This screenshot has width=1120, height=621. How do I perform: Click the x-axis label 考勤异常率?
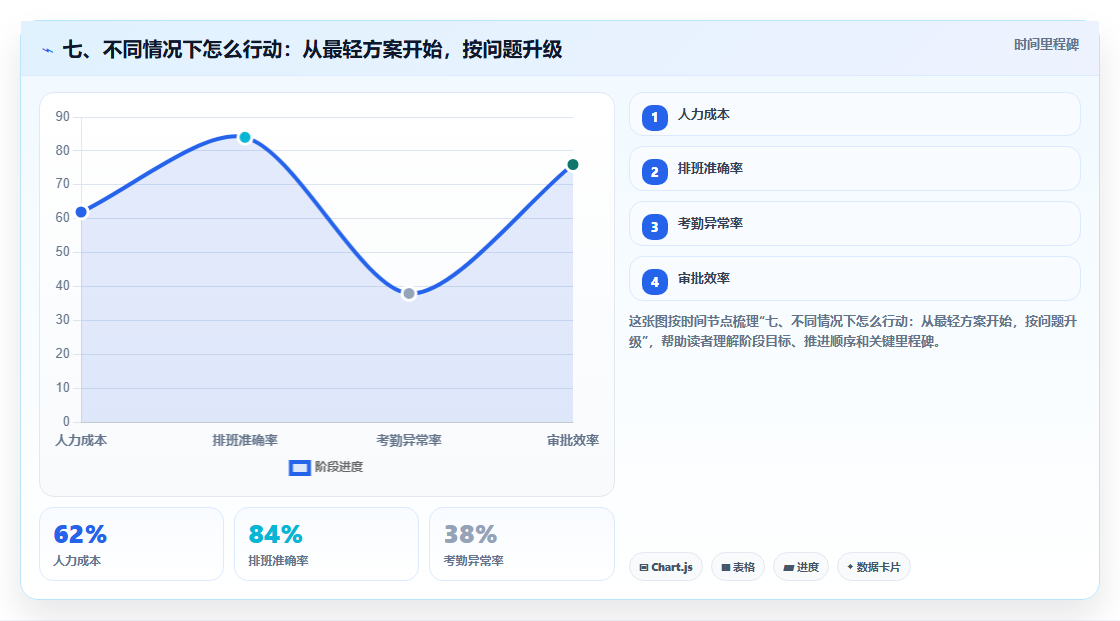point(409,440)
